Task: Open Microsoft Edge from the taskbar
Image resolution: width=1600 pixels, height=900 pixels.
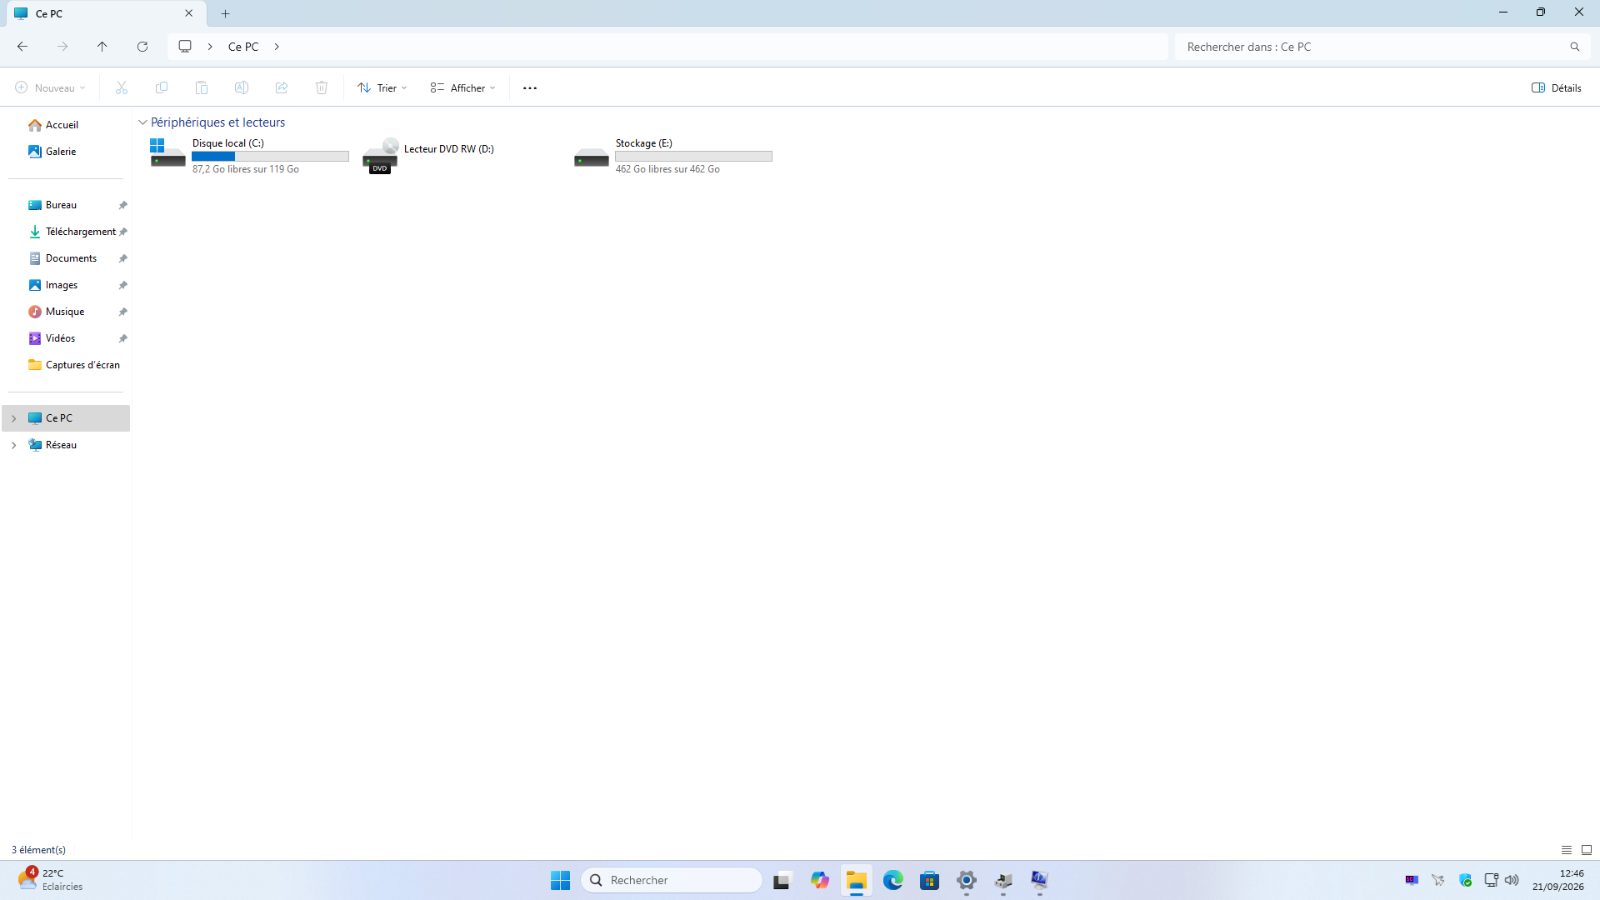Action: point(893,880)
